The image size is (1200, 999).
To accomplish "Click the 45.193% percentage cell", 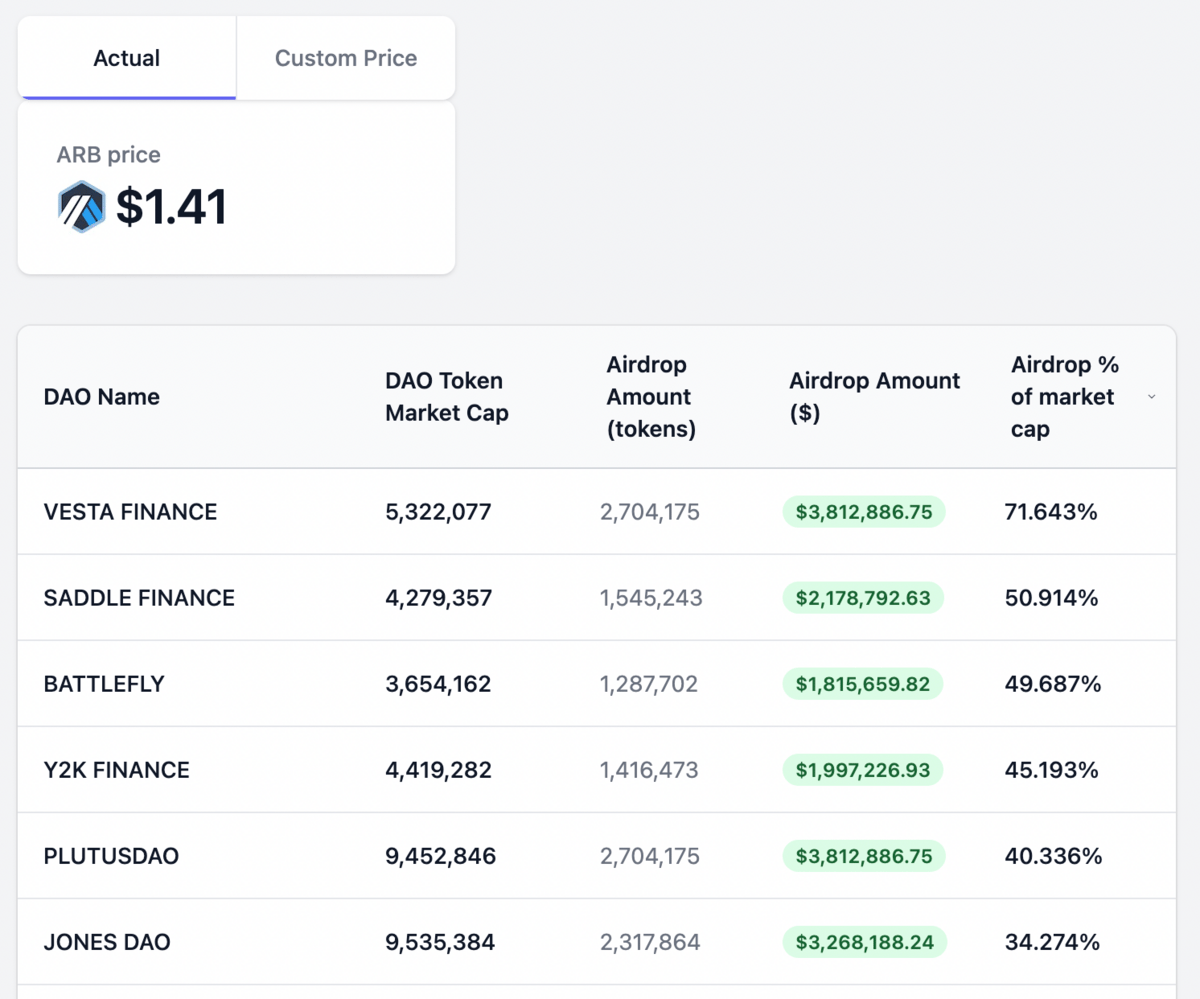I will pyautogui.click(x=1051, y=770).
